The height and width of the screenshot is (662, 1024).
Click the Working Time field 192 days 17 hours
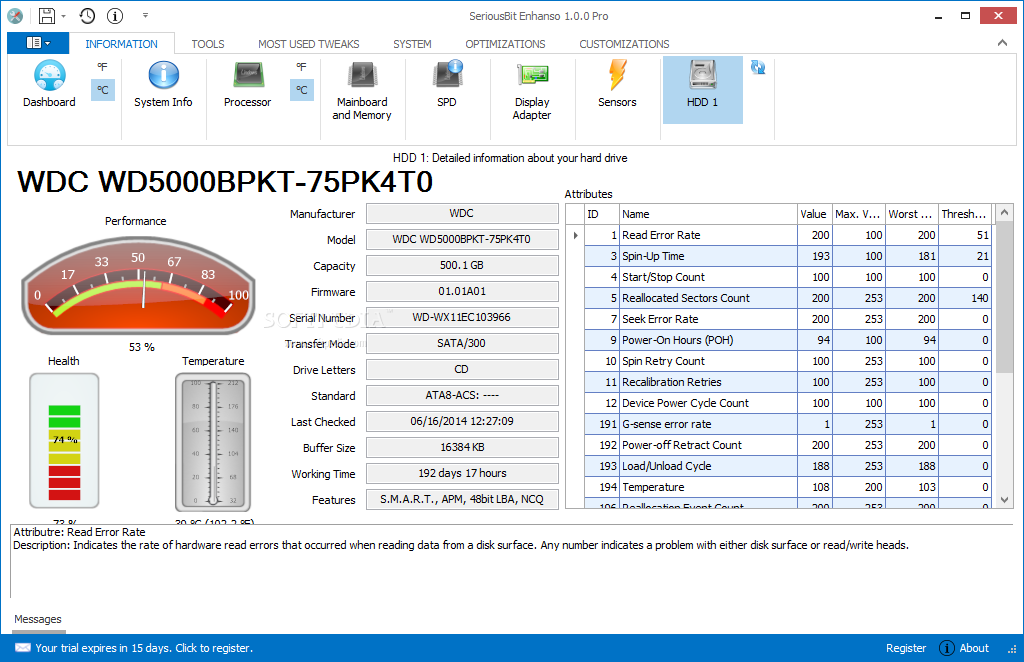click(462, 473)
